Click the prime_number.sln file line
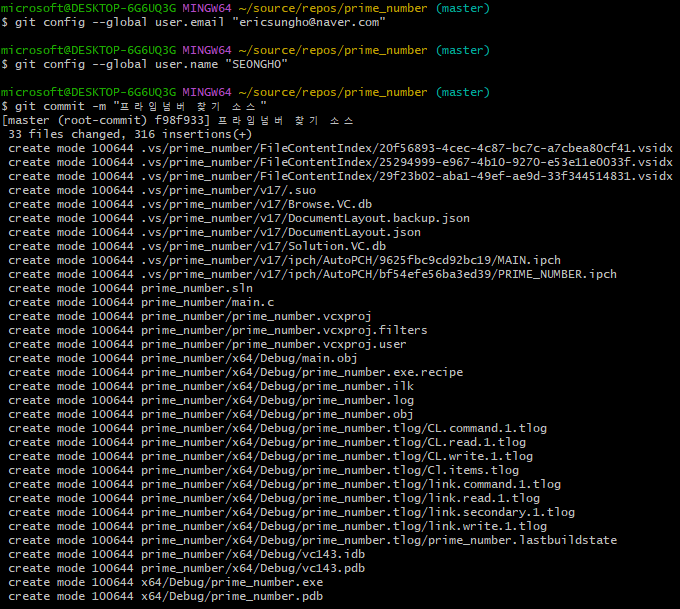Screen dimensions: 680x609 pyautogui.click(x=130, y=288)
